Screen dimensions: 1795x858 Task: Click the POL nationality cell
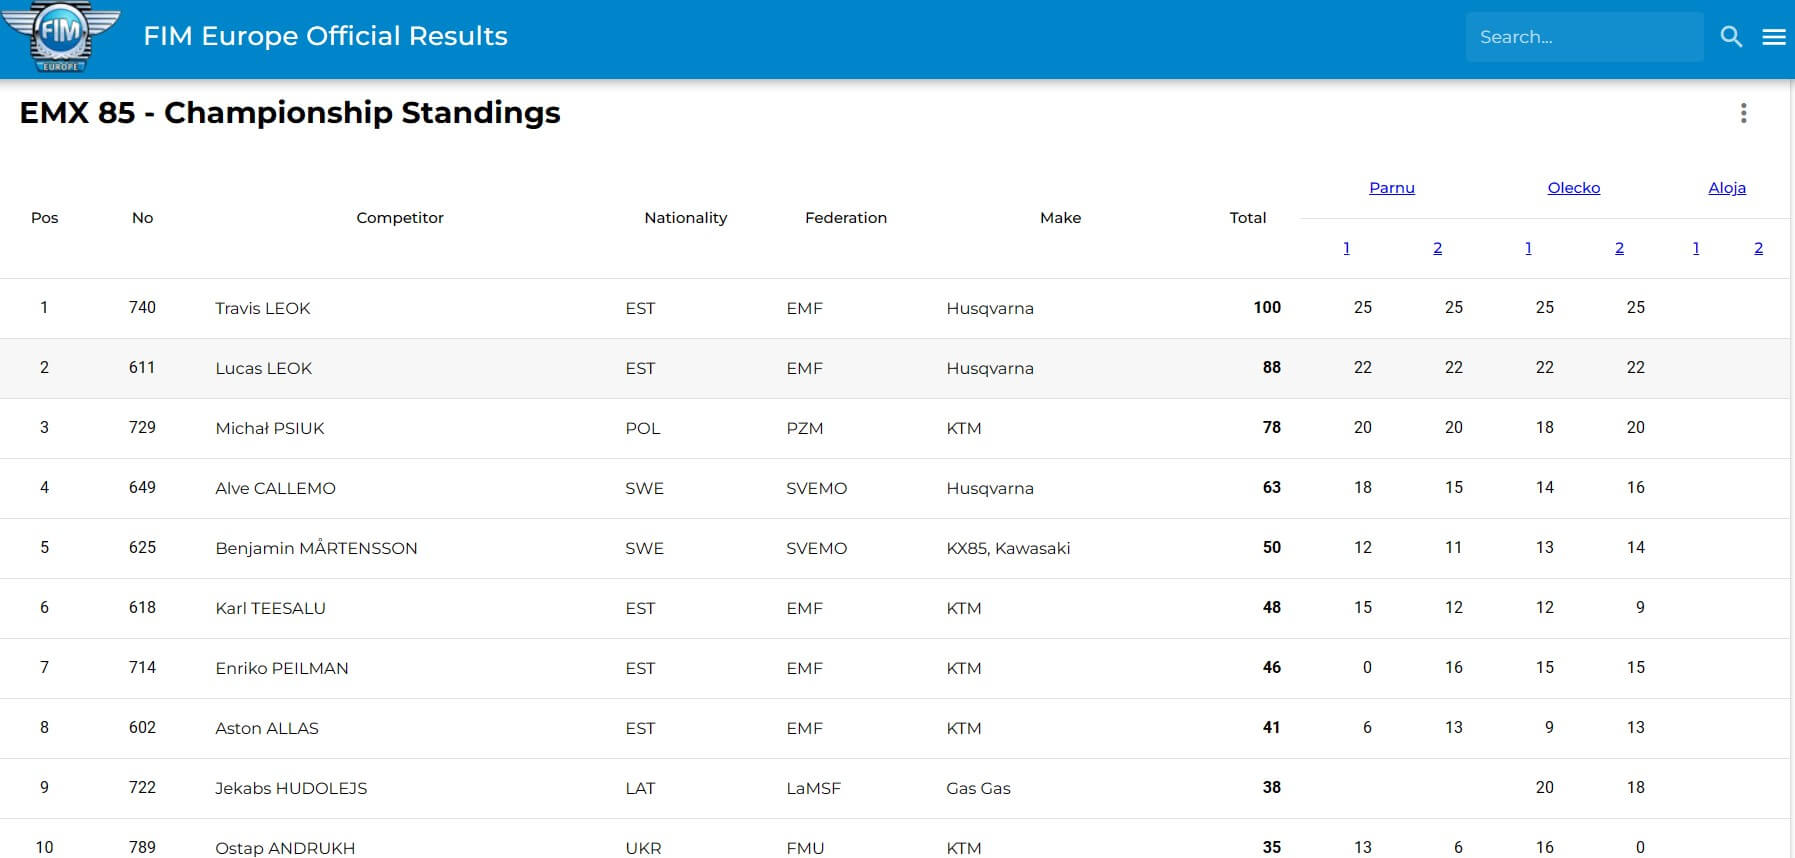(642, 428)
